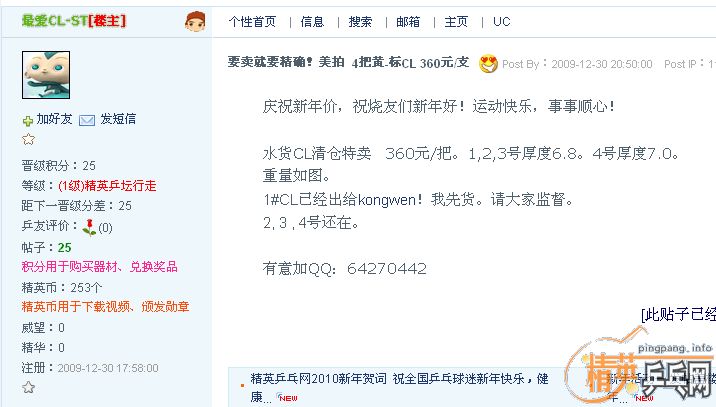Screen dimensions: 716x407
Task: Open the user's avatar picture
Action: click(x=46, y=75)
